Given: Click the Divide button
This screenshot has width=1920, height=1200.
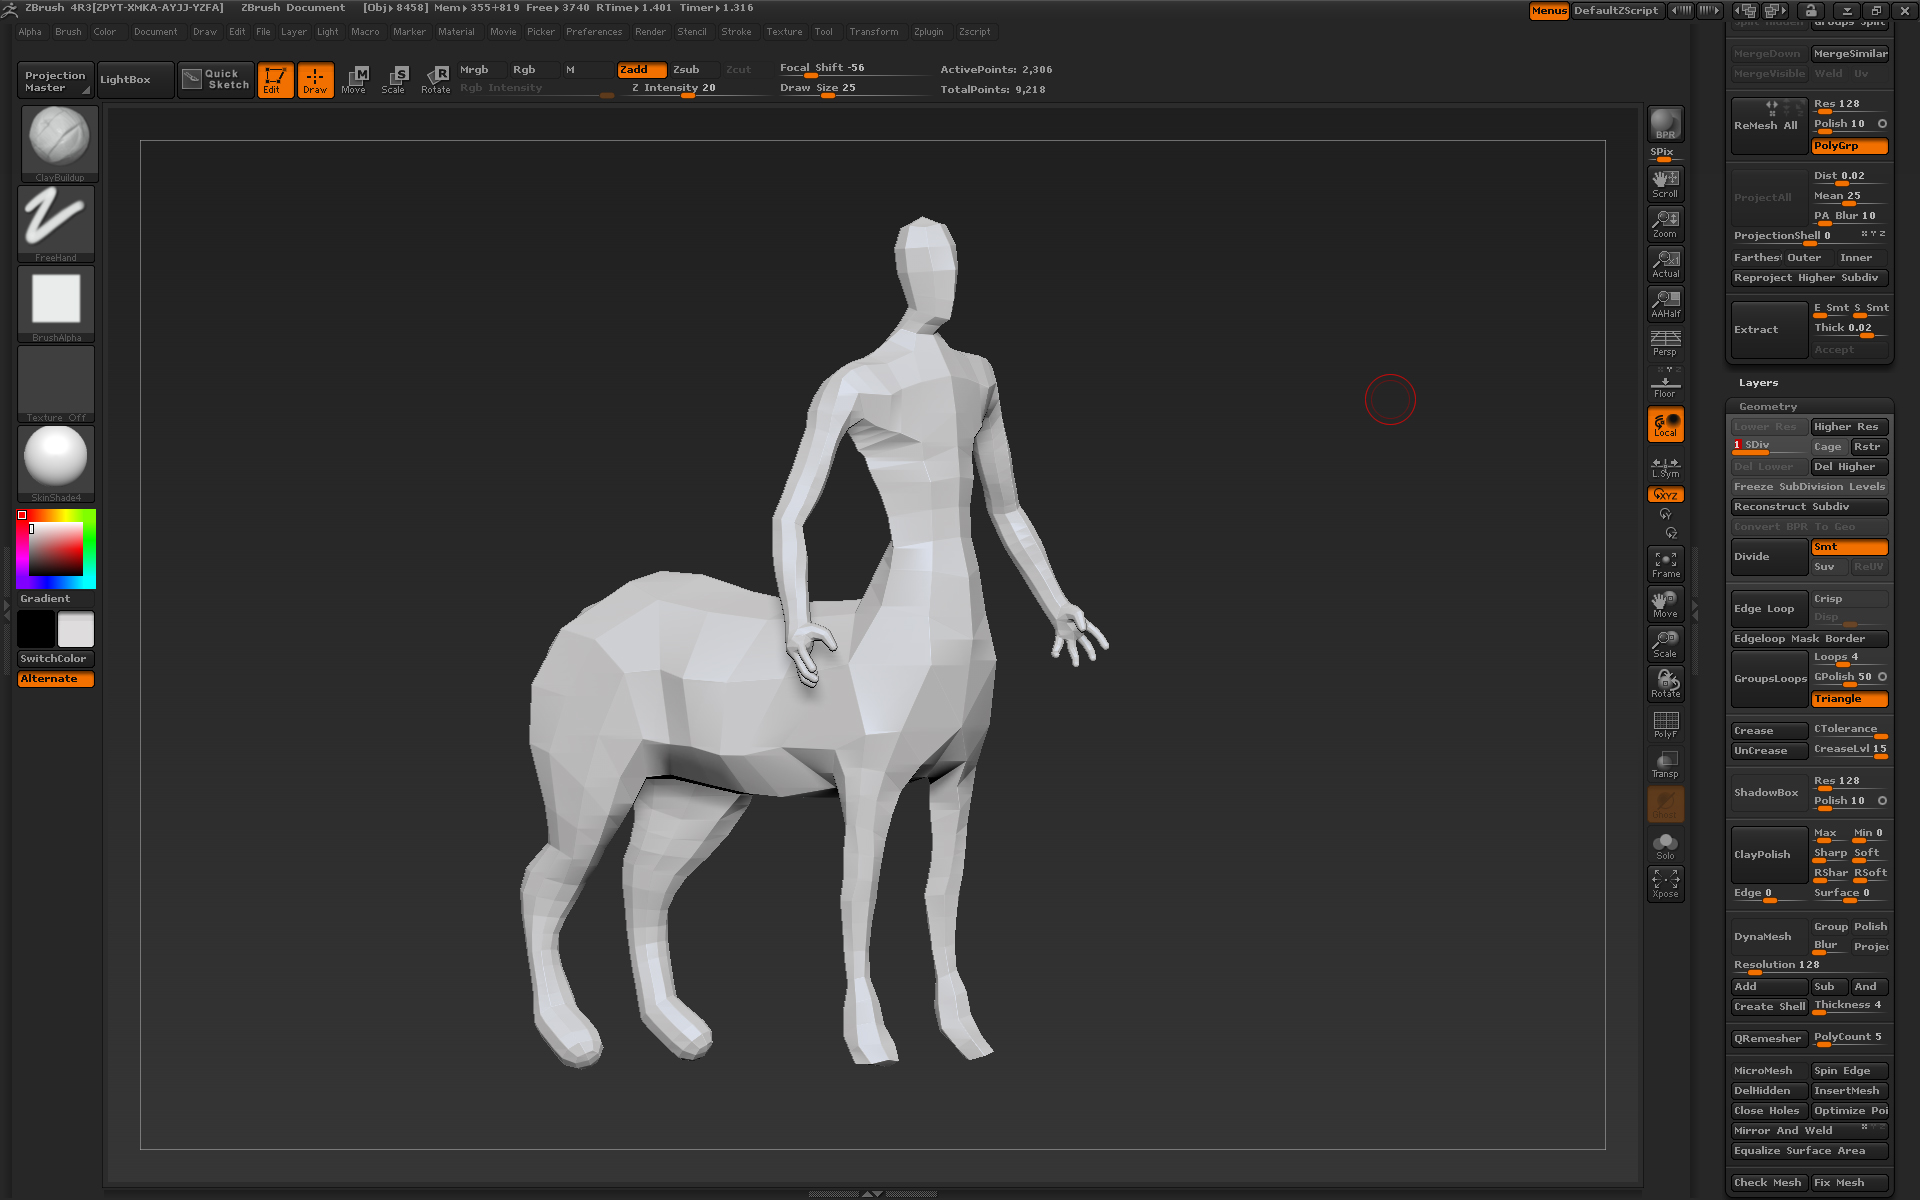Looking at the screenshot, I should coord(1768,557).
